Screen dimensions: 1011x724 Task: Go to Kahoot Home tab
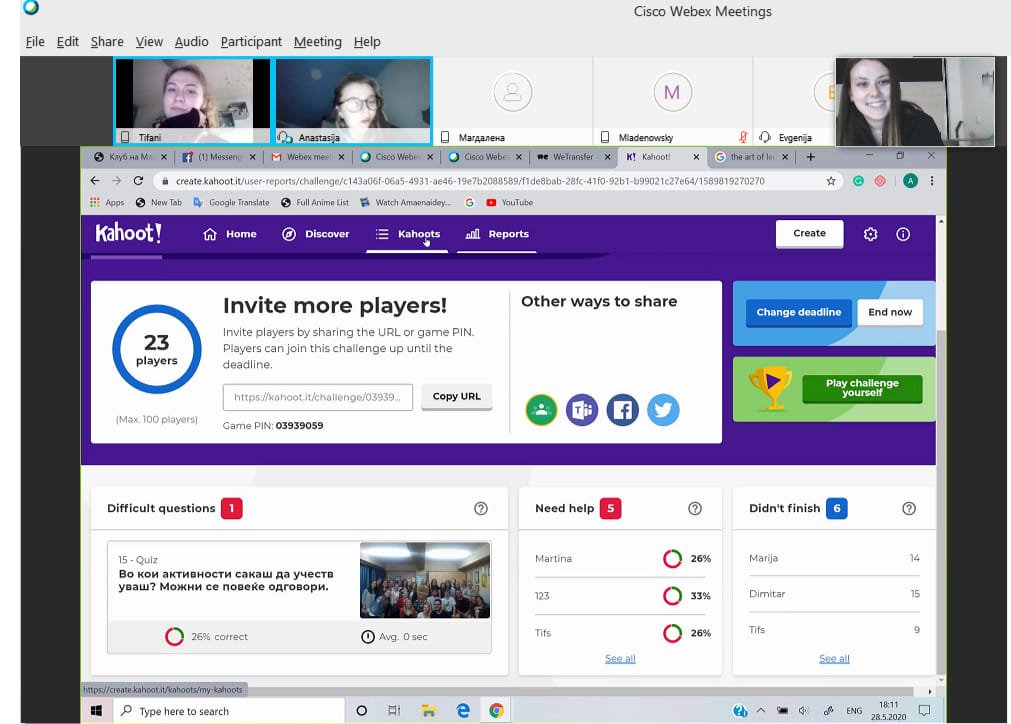point(230,234)
